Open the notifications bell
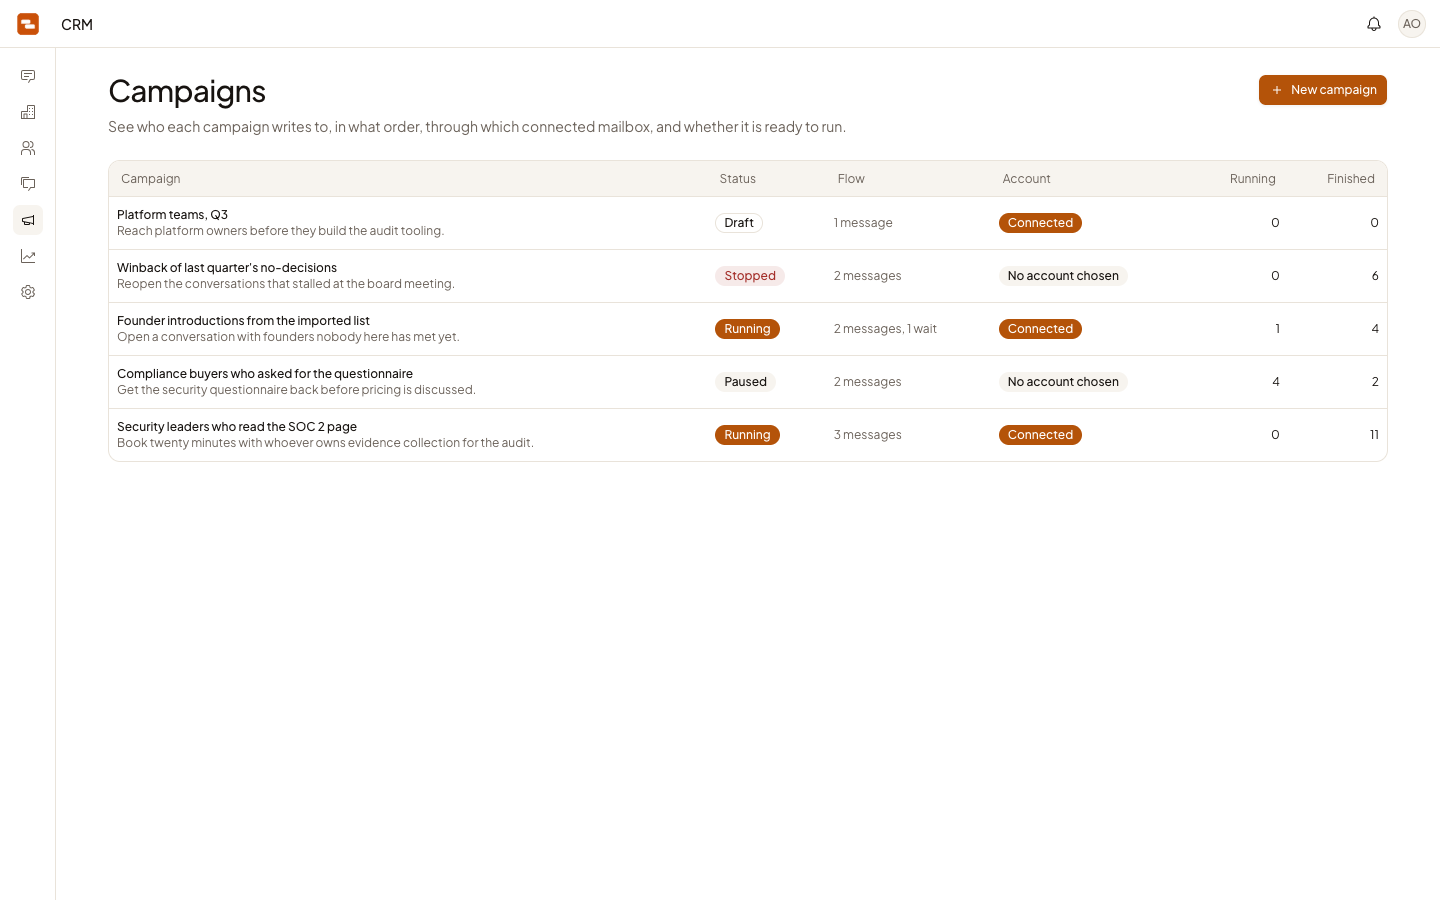Viewport: 1440px width, 900px height. point(1374,24)
